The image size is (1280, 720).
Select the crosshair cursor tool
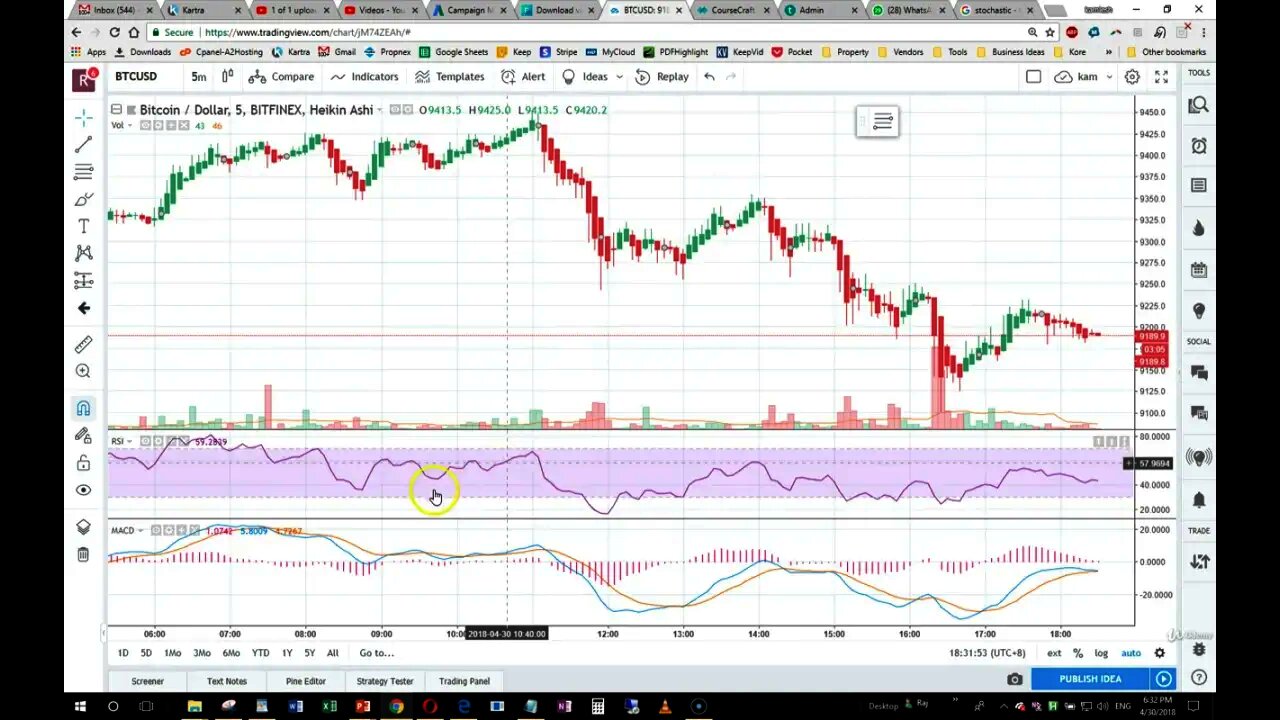84,118
